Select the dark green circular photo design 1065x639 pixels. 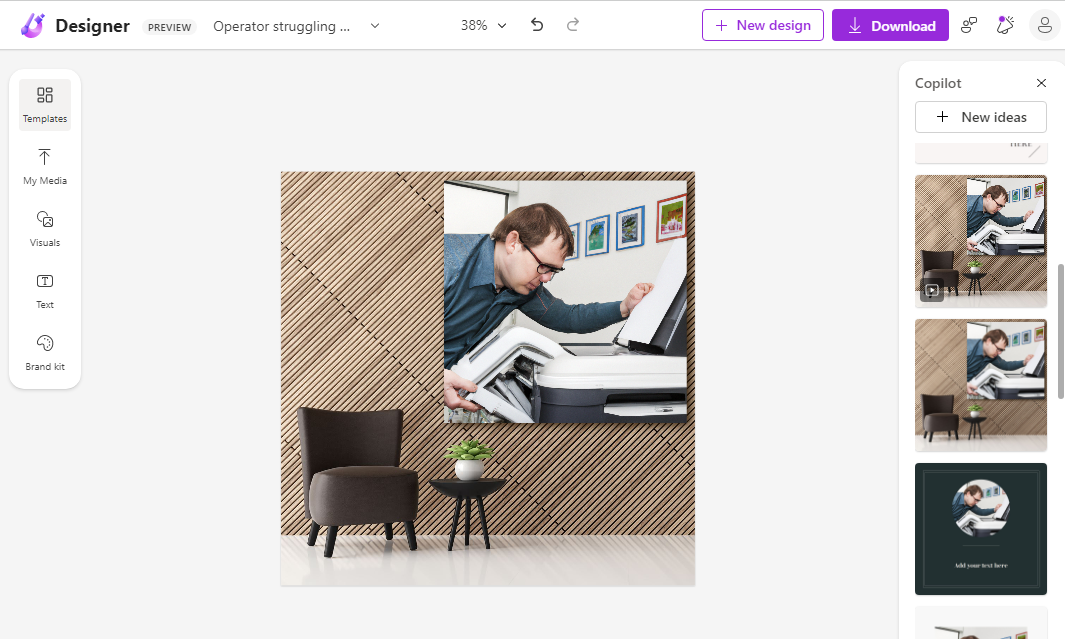[981, 529]
